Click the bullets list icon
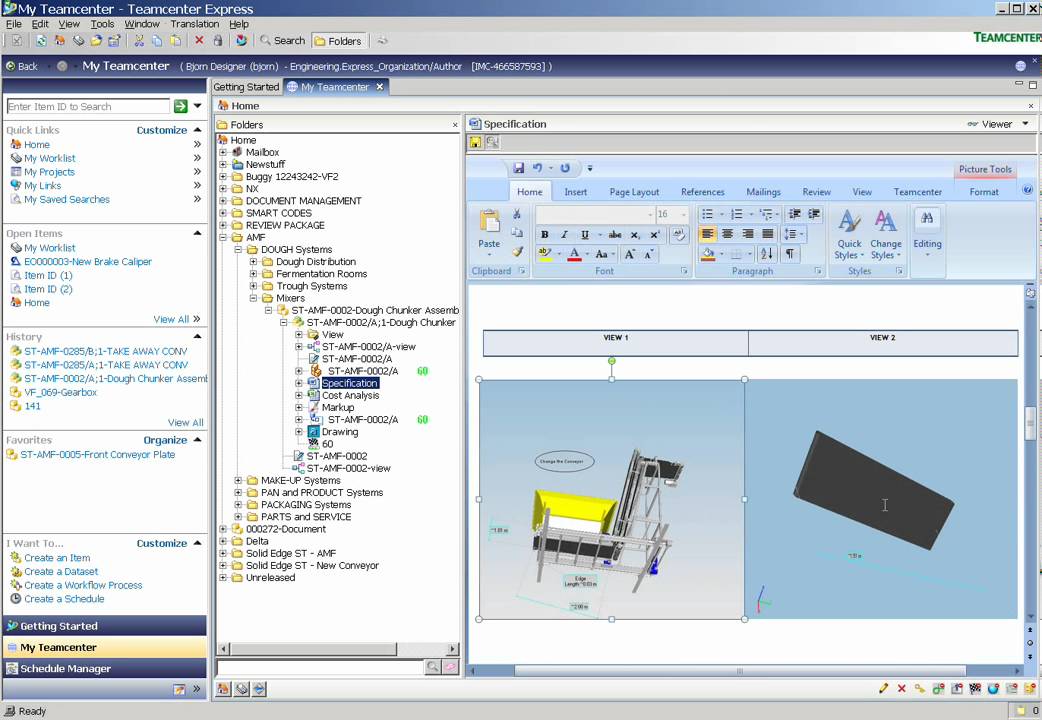This screenshot has width=1042, height=720. pyautogui.click(x=708, y=214)
